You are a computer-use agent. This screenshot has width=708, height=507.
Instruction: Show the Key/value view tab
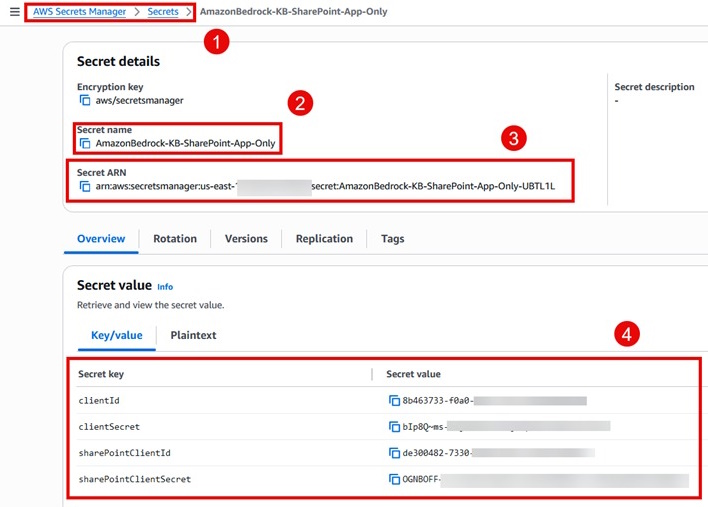(x=116, y=335)
